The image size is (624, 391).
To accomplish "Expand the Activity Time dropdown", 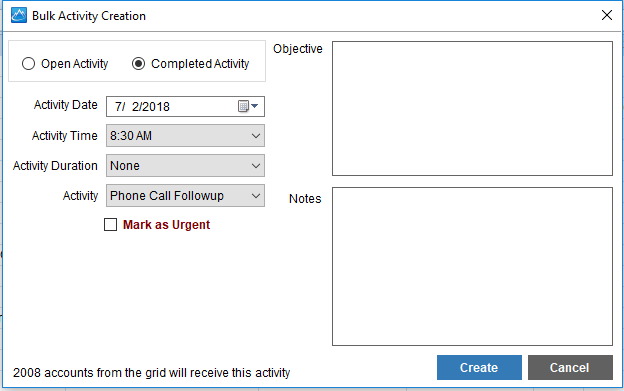I will coord(185,136).
